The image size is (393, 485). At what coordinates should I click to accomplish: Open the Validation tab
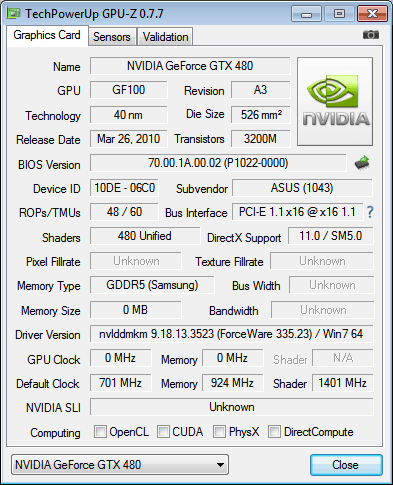pos(165,37)
